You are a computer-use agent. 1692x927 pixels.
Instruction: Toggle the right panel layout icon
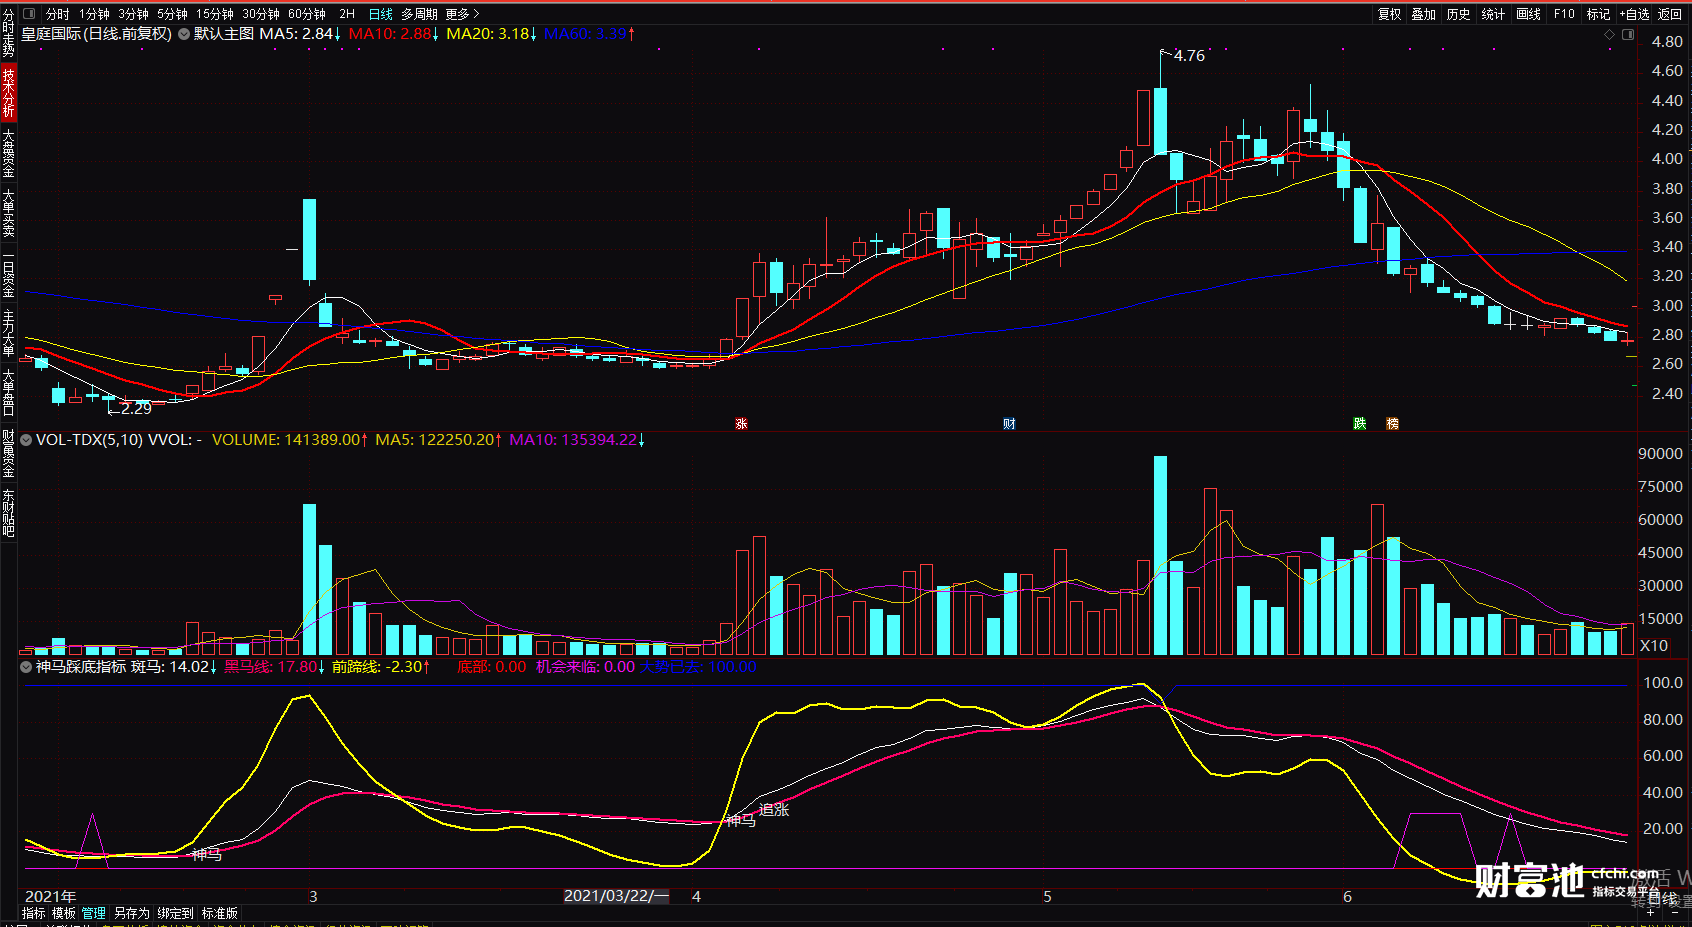(1628, 34)
